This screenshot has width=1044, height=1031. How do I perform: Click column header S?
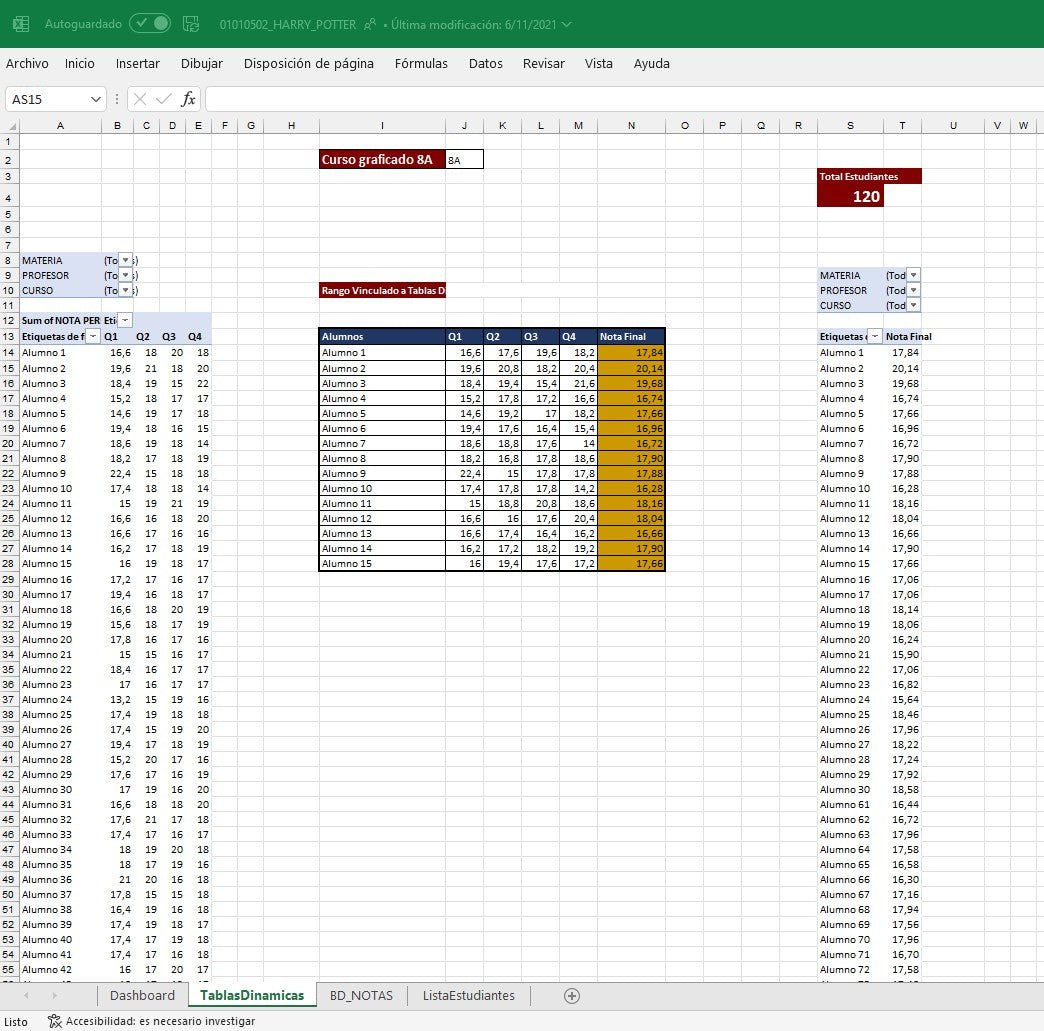[x=850, y=125]
